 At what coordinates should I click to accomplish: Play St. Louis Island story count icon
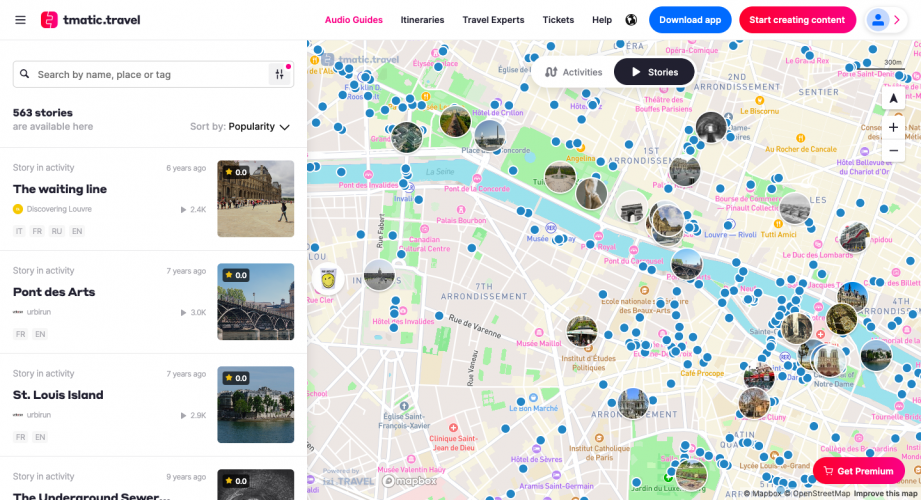183,415
